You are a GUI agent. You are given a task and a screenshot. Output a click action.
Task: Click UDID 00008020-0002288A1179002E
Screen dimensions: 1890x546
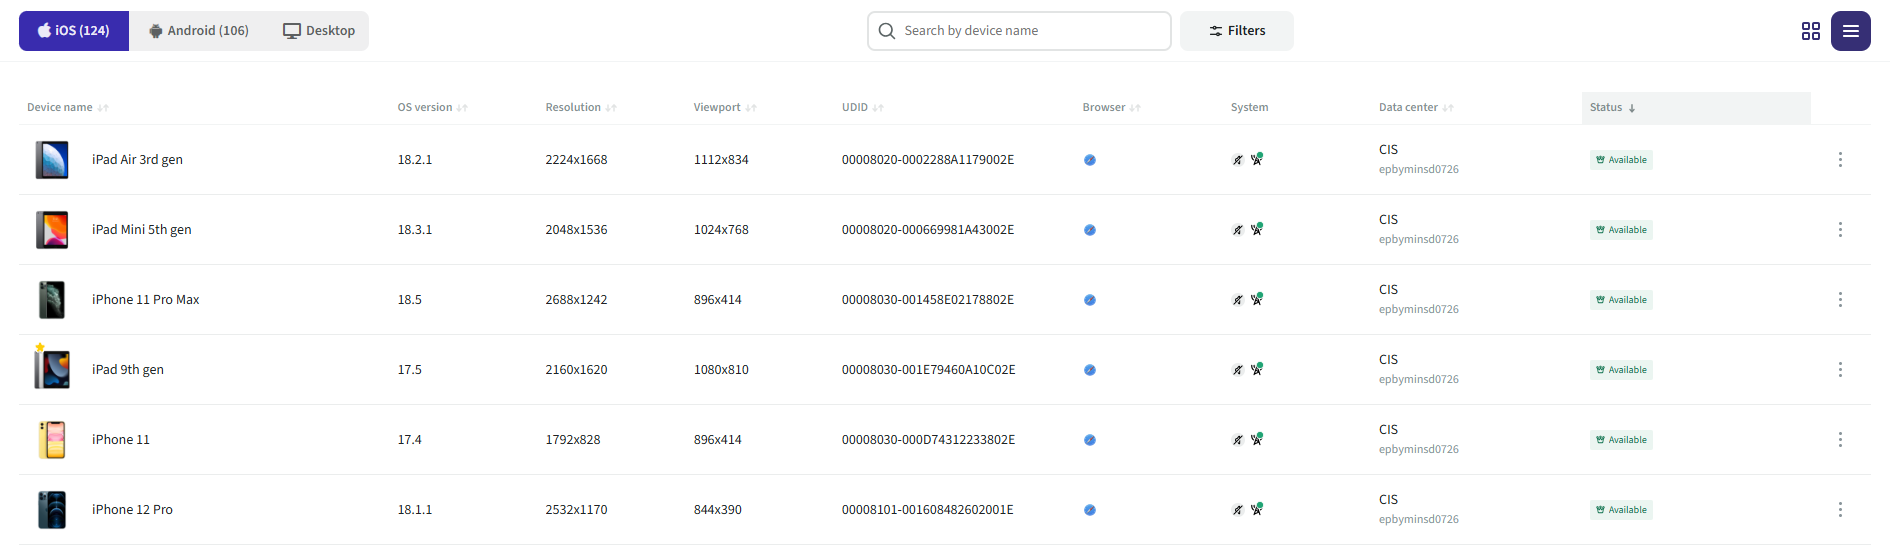click(927, 160)
